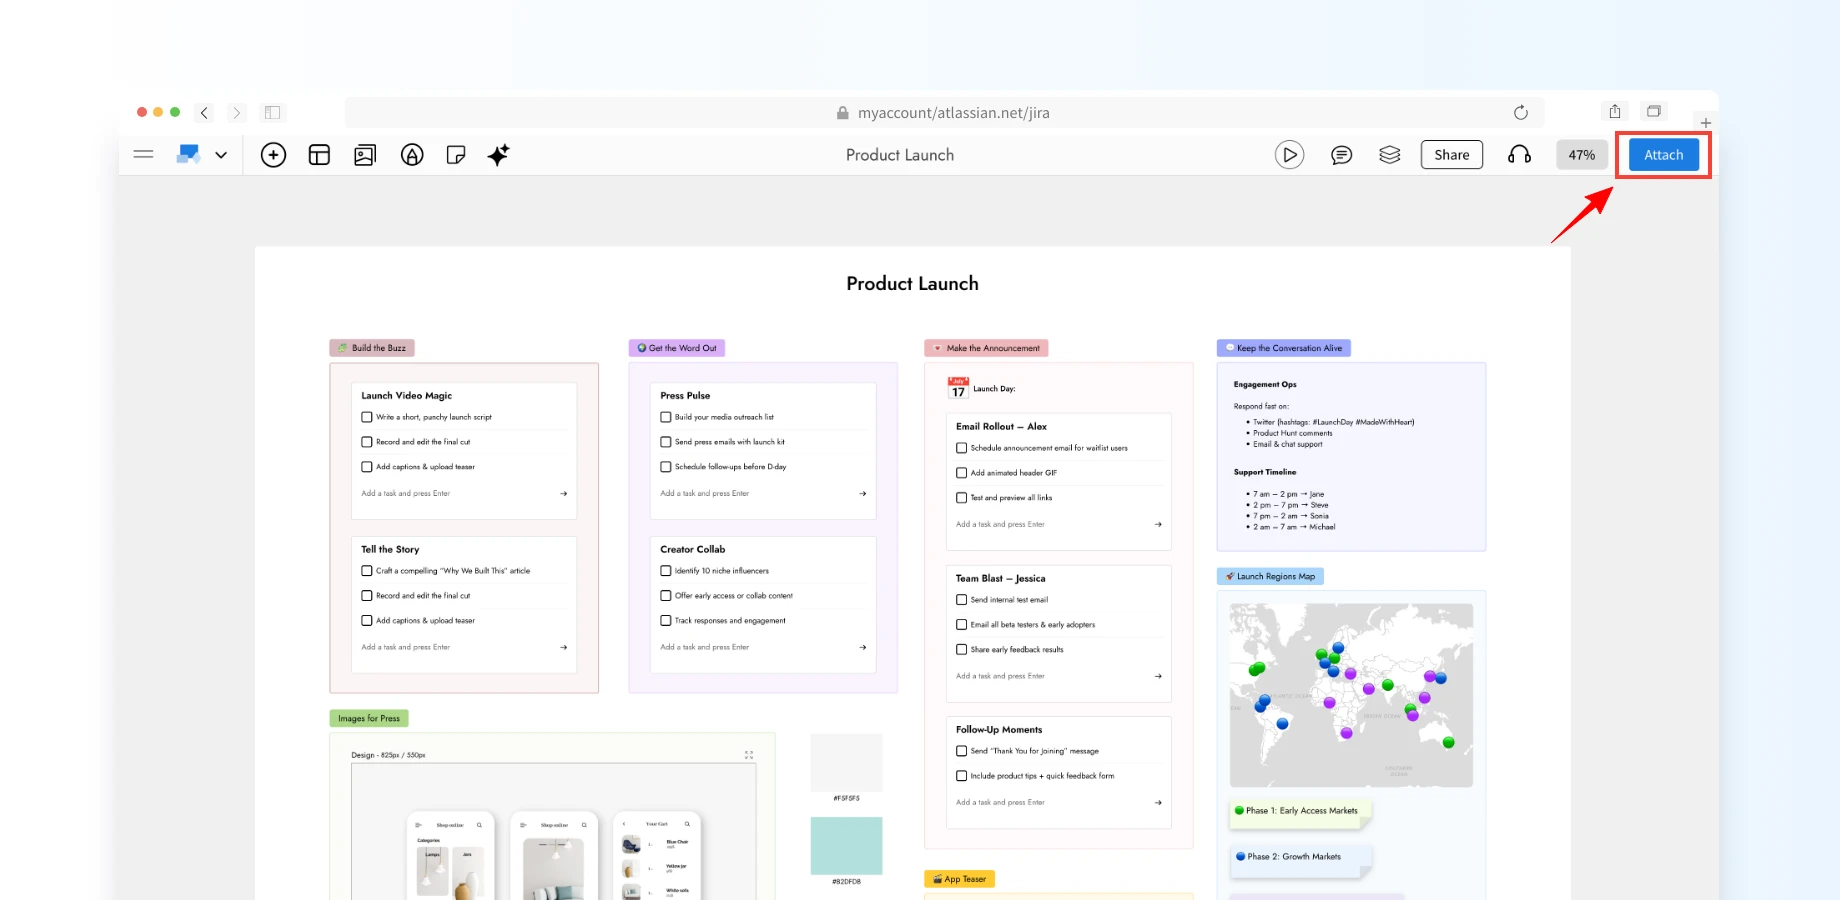
Task: Check 'Share early feedback results'
Action: (962, 650)
